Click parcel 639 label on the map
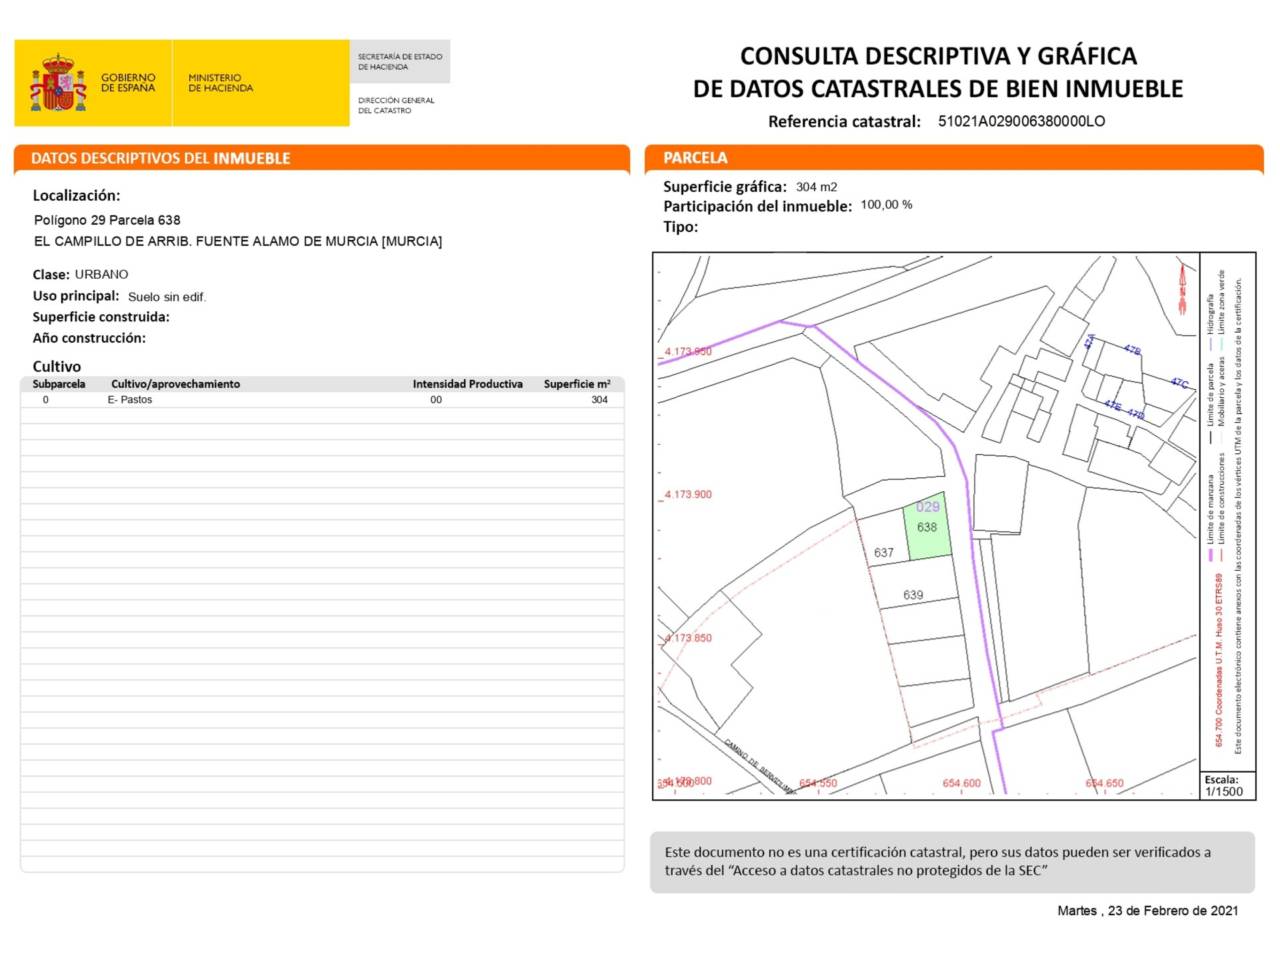Viewport: 1280px width, 960px height. point(913,595)
